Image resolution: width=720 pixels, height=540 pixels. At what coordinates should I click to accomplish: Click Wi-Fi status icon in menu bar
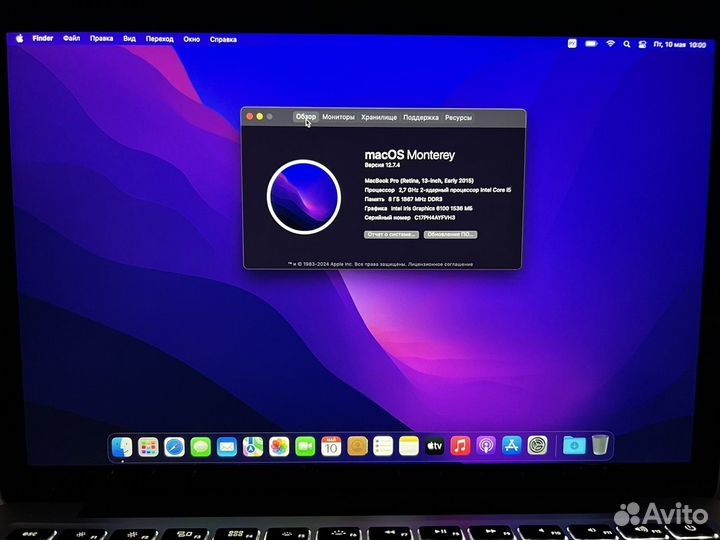[x=610, y=44]
